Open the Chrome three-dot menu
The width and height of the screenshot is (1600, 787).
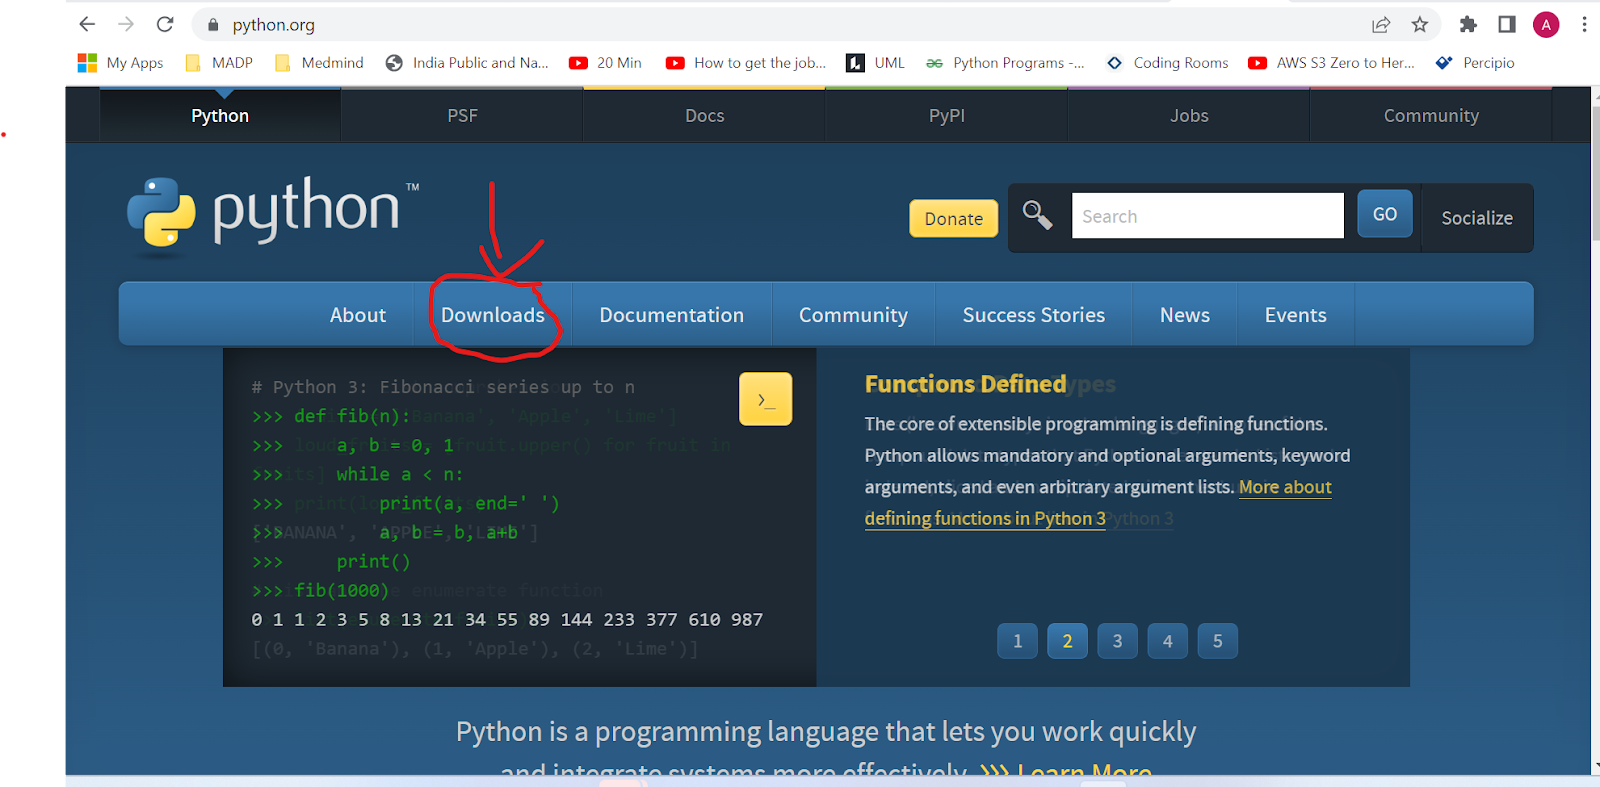[x=1584, y=25]
